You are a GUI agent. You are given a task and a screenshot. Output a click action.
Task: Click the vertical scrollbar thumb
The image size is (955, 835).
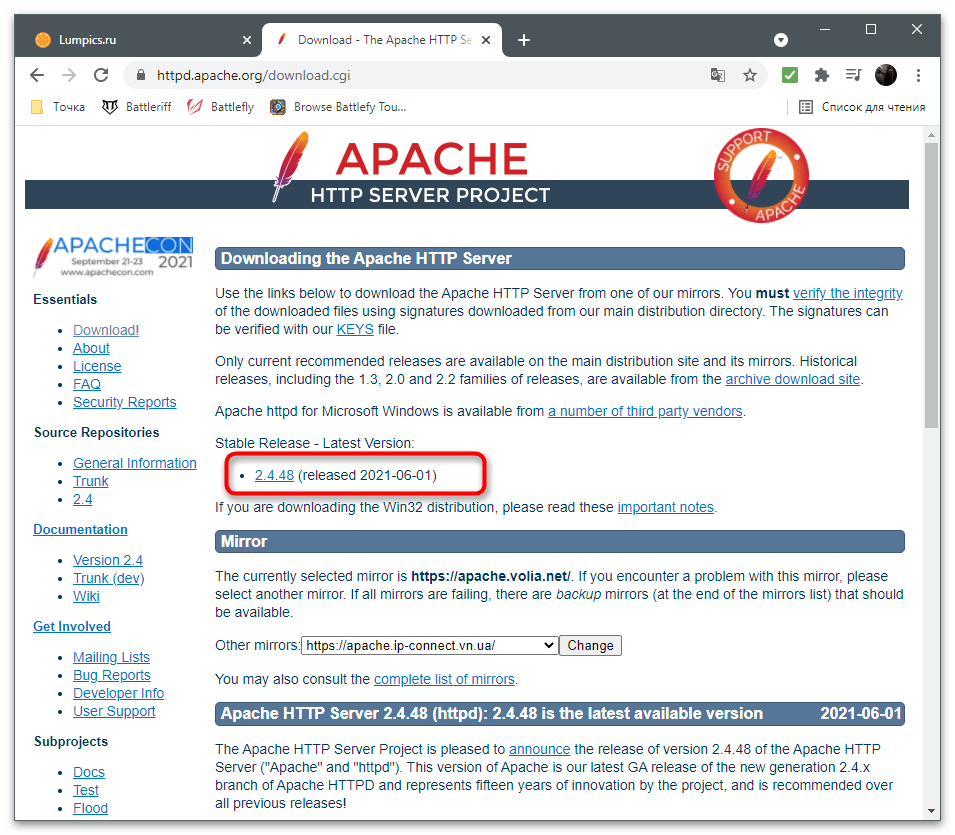click(x=931, y=285)
